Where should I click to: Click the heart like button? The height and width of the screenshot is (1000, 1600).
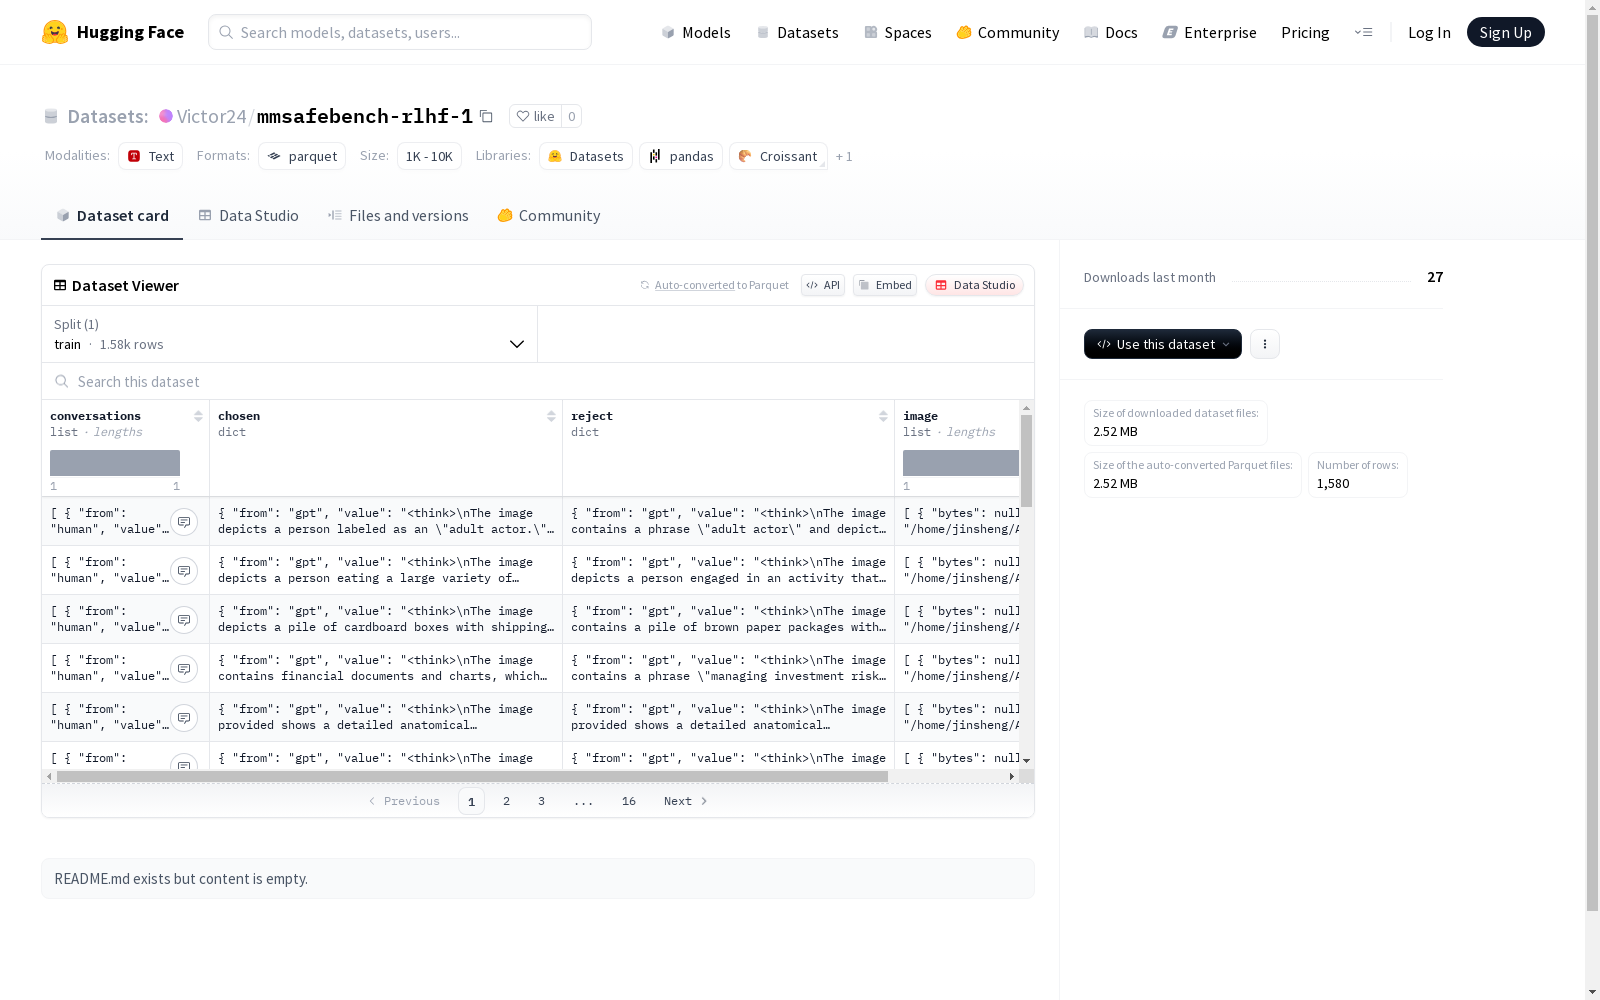point(535,116)
